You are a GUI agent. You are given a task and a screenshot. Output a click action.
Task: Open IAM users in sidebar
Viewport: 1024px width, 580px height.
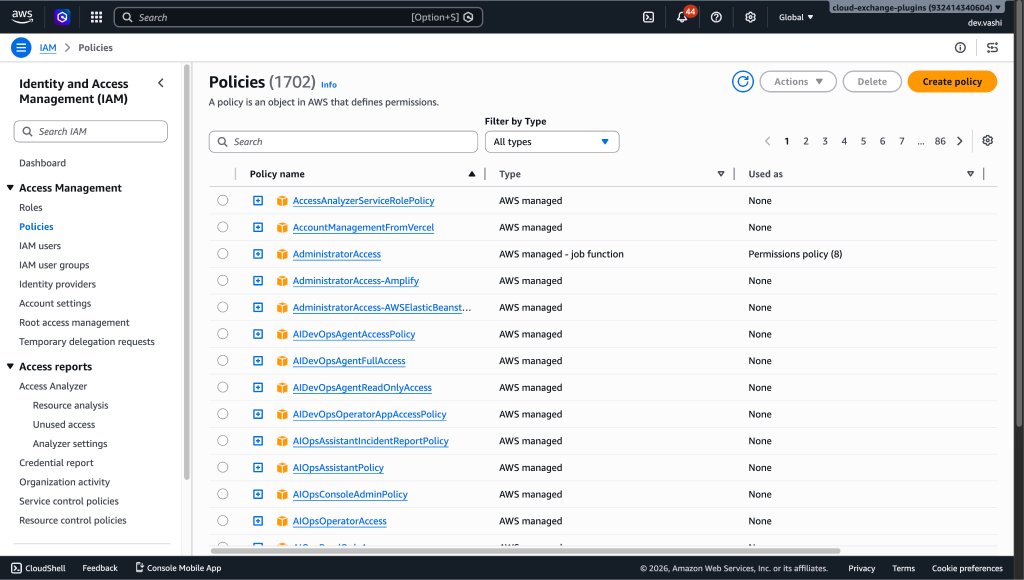click(40, 246)
